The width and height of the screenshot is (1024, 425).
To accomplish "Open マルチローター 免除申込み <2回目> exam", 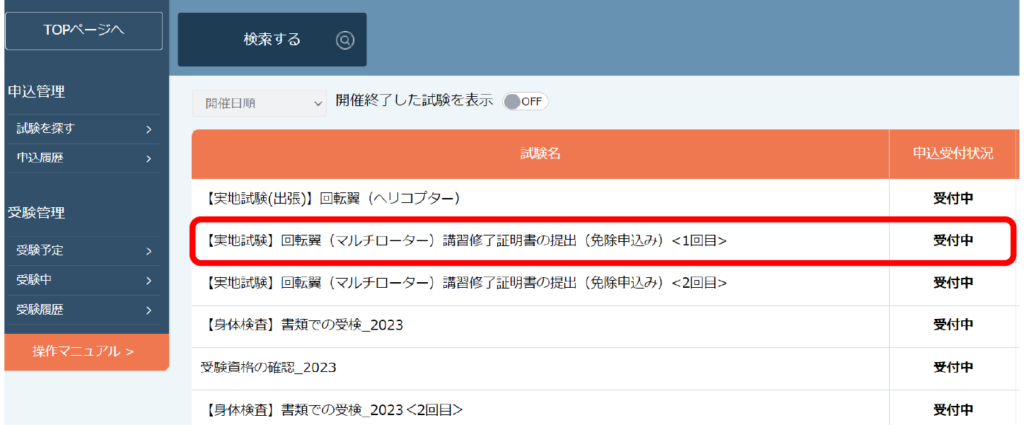I will (x=463, y=283).
